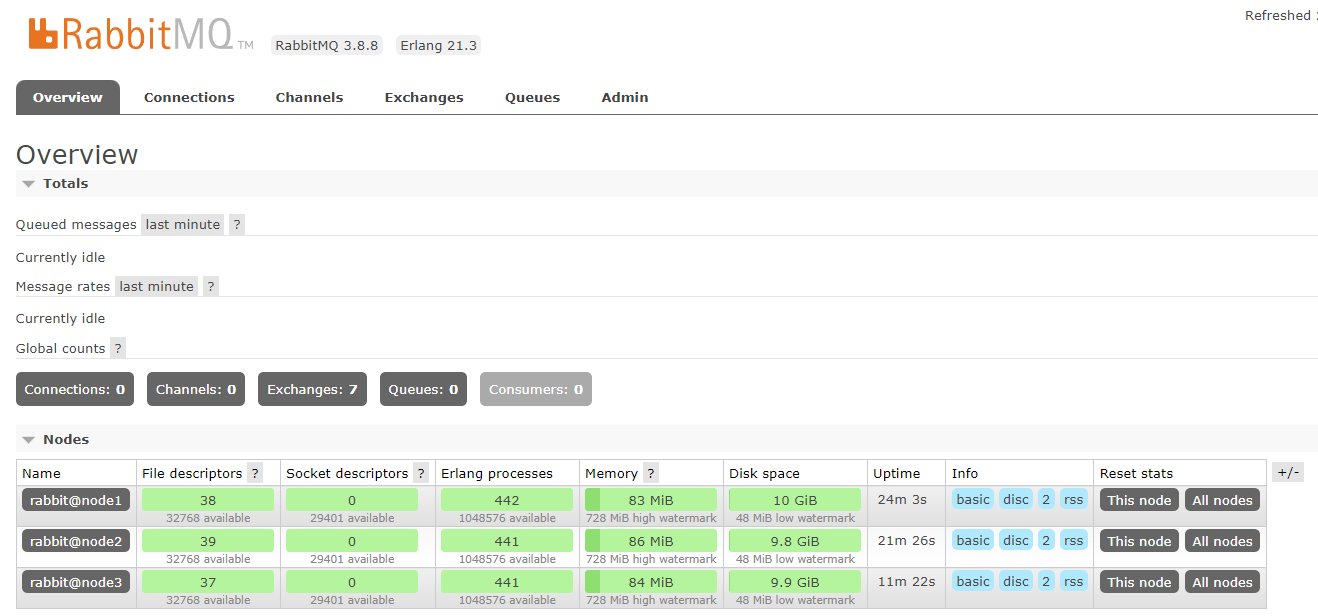This screenshot has height=616, width=1318.
Task: Click help icon beside Global counts
Action: pyautogui.click(x=118, y=349)
